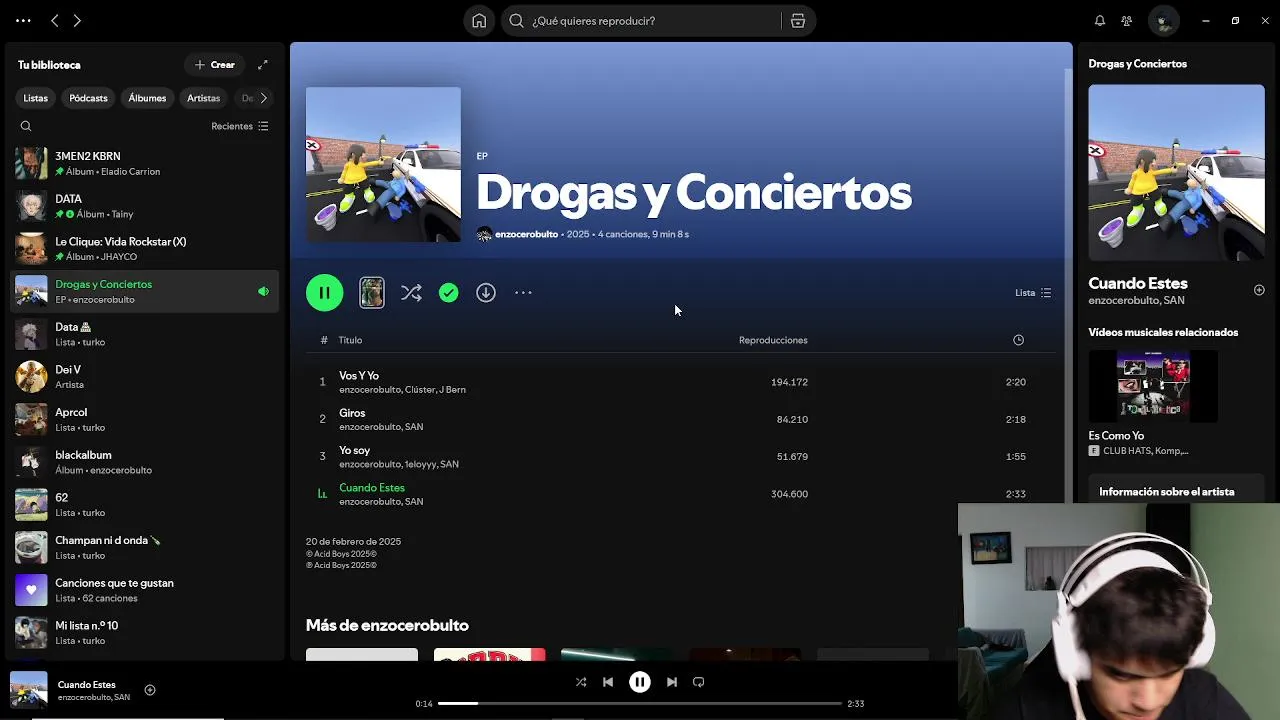1280x720 pixels.
Task: Show more library filters with chevron
Action: point(263,98)
